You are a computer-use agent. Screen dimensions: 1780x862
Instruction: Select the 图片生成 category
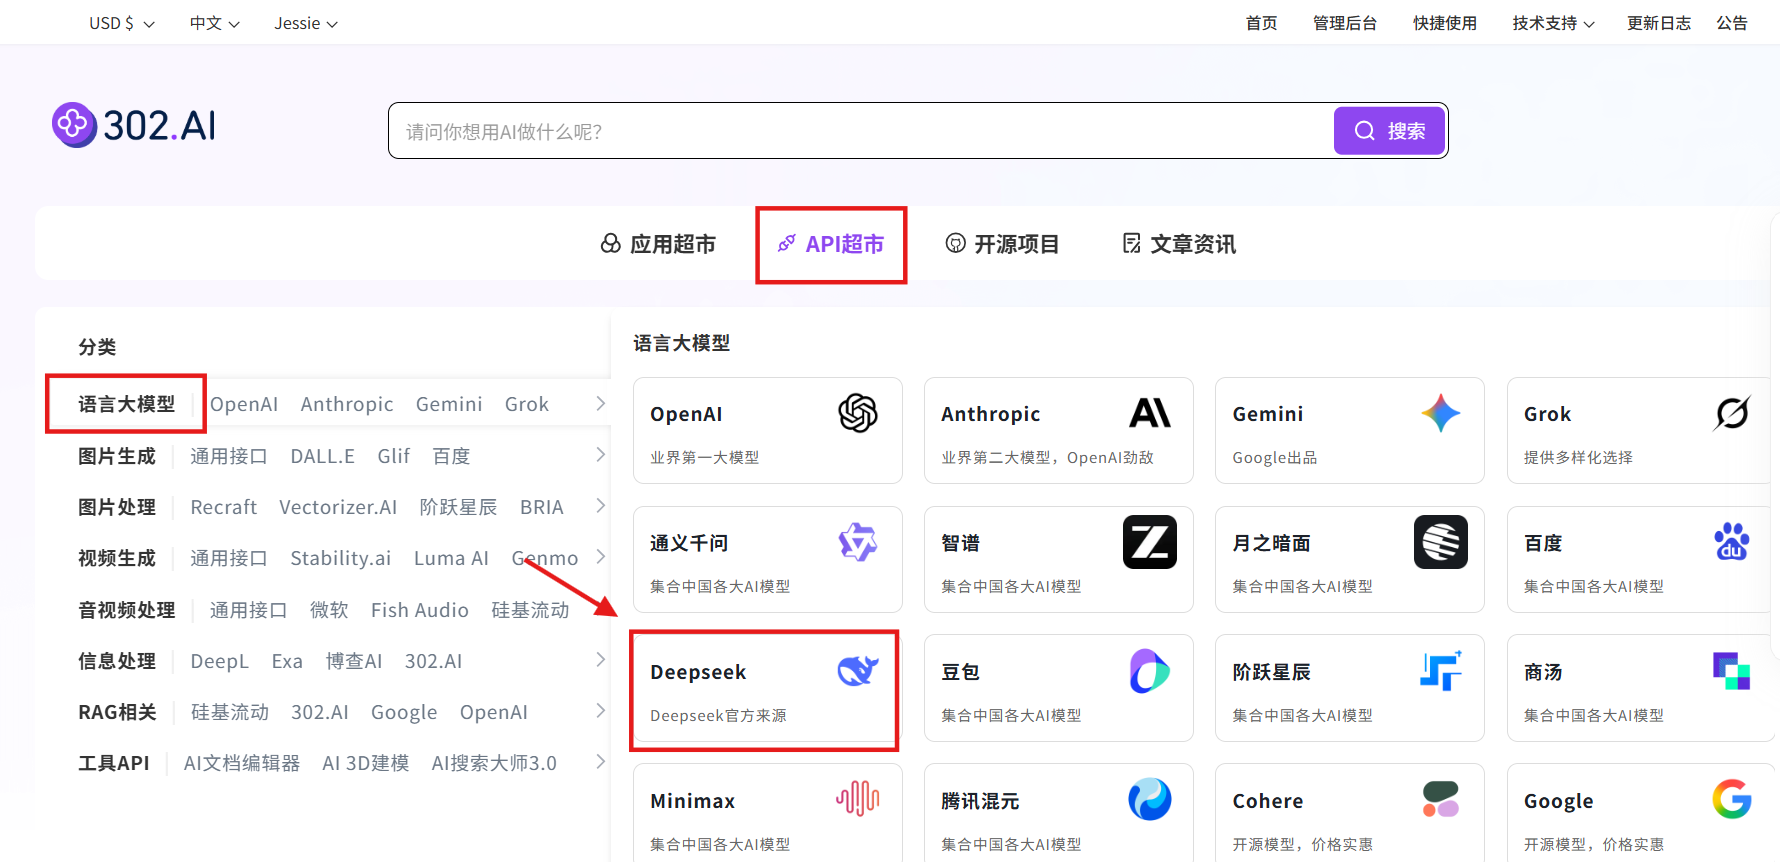(x=117, y=456)
